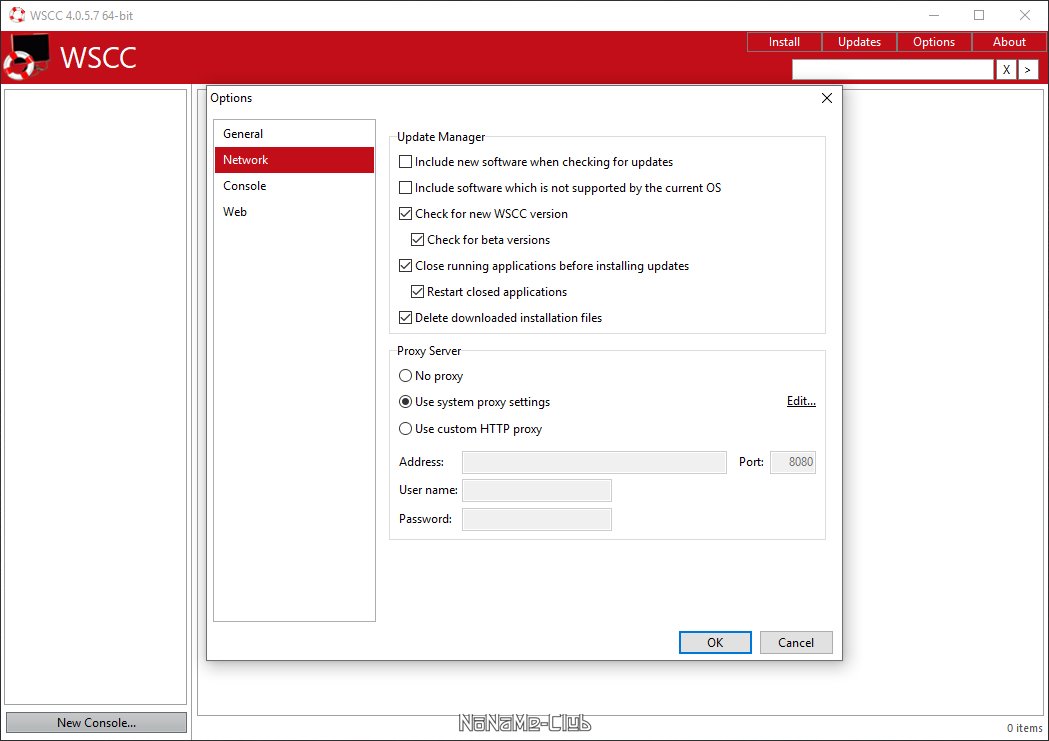This screenshot has width=1049, height=741.
Task: Click the WSCC lifebuoy logo icon
Action: (x=27, y=57)
